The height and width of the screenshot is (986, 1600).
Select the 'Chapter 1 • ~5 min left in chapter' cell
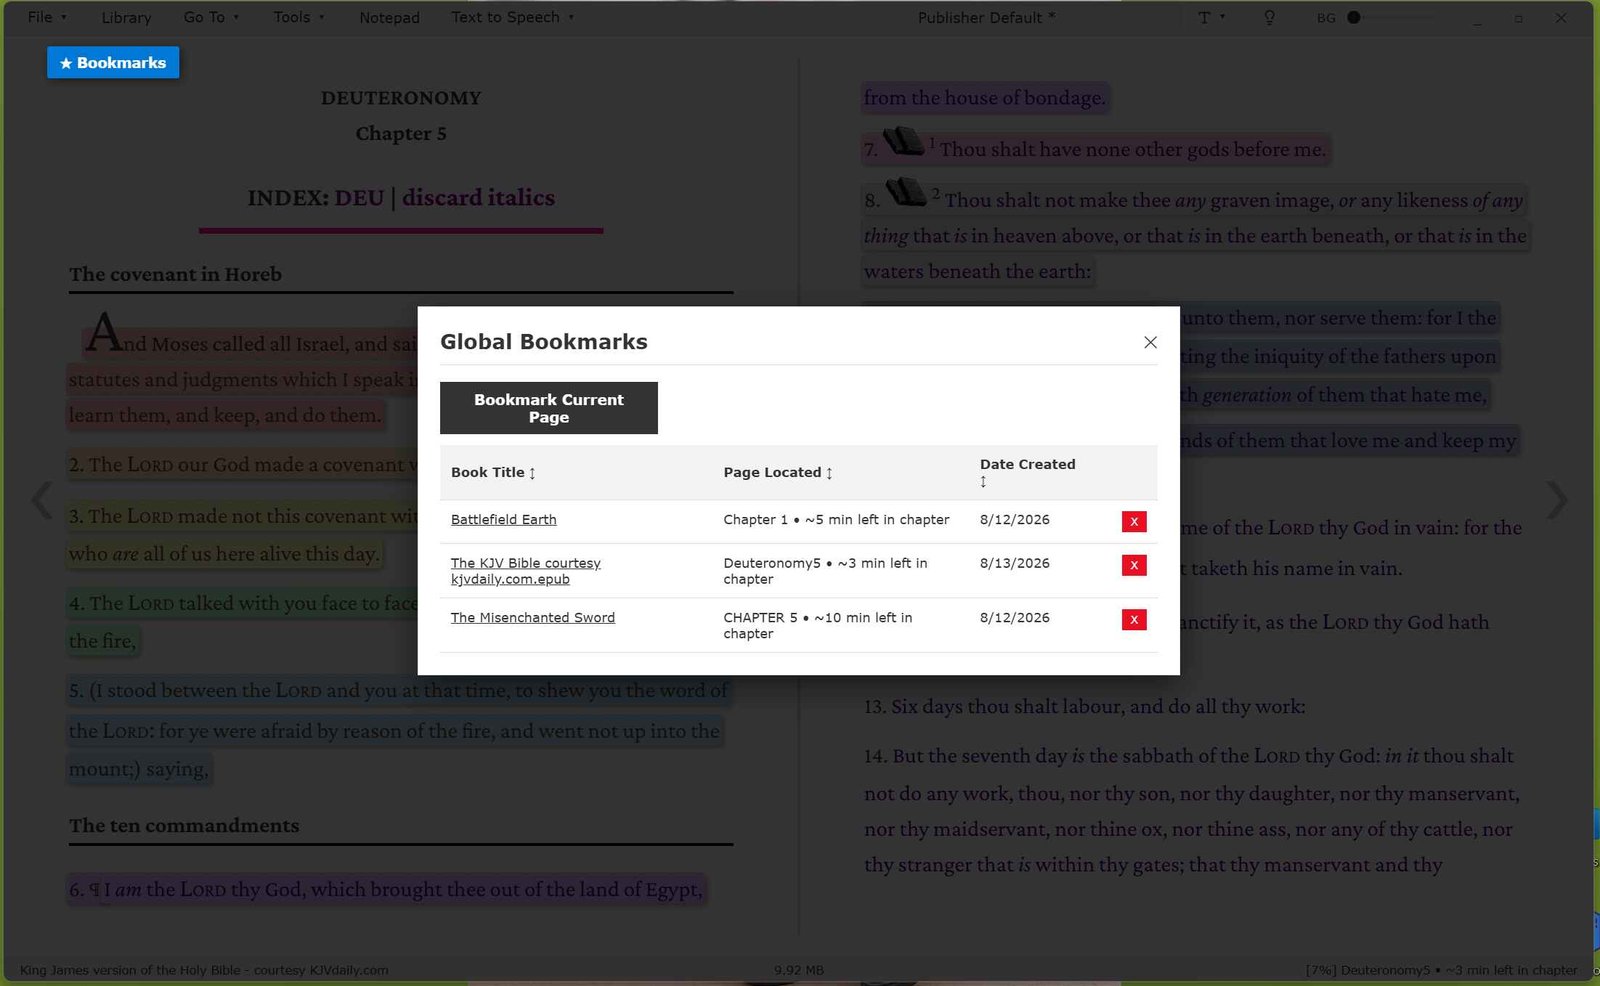pos(836,519)
